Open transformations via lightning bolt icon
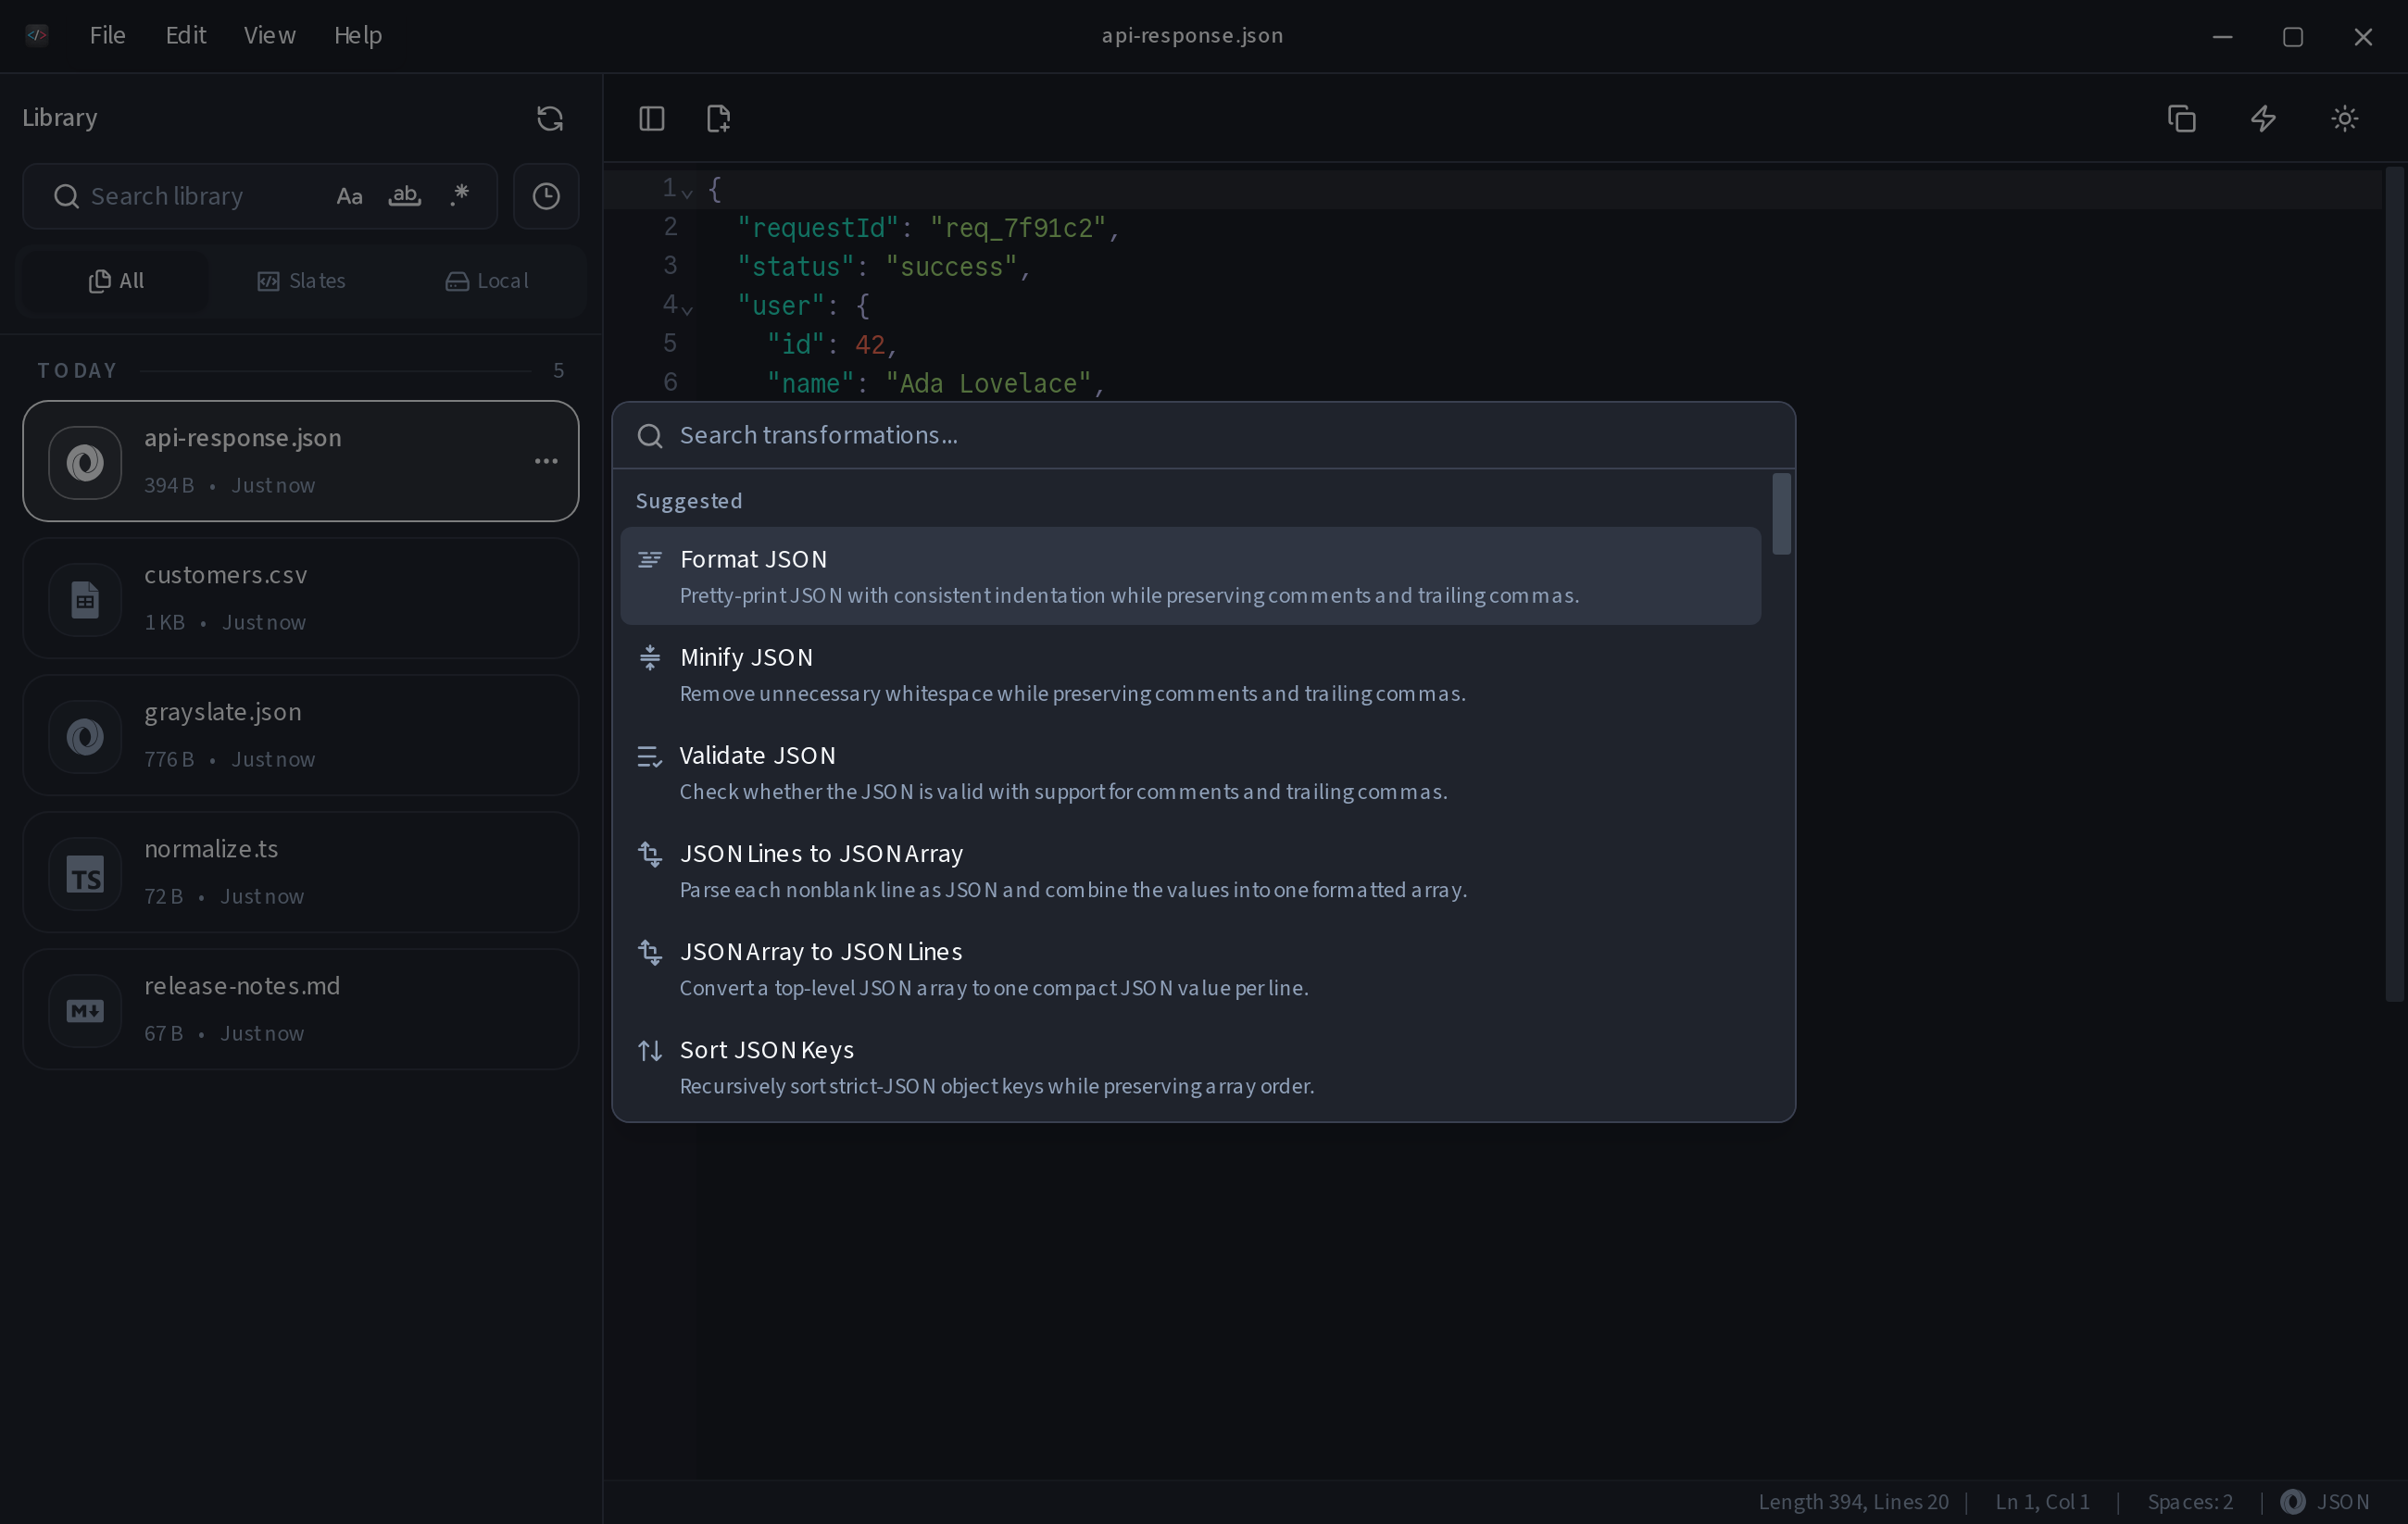 2263,118
